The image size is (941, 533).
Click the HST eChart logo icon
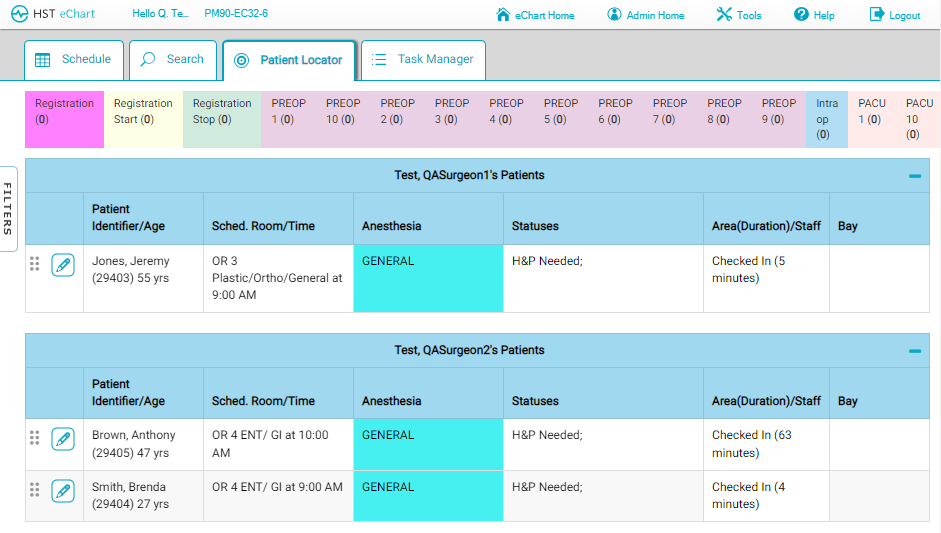[x=19, y=15]
